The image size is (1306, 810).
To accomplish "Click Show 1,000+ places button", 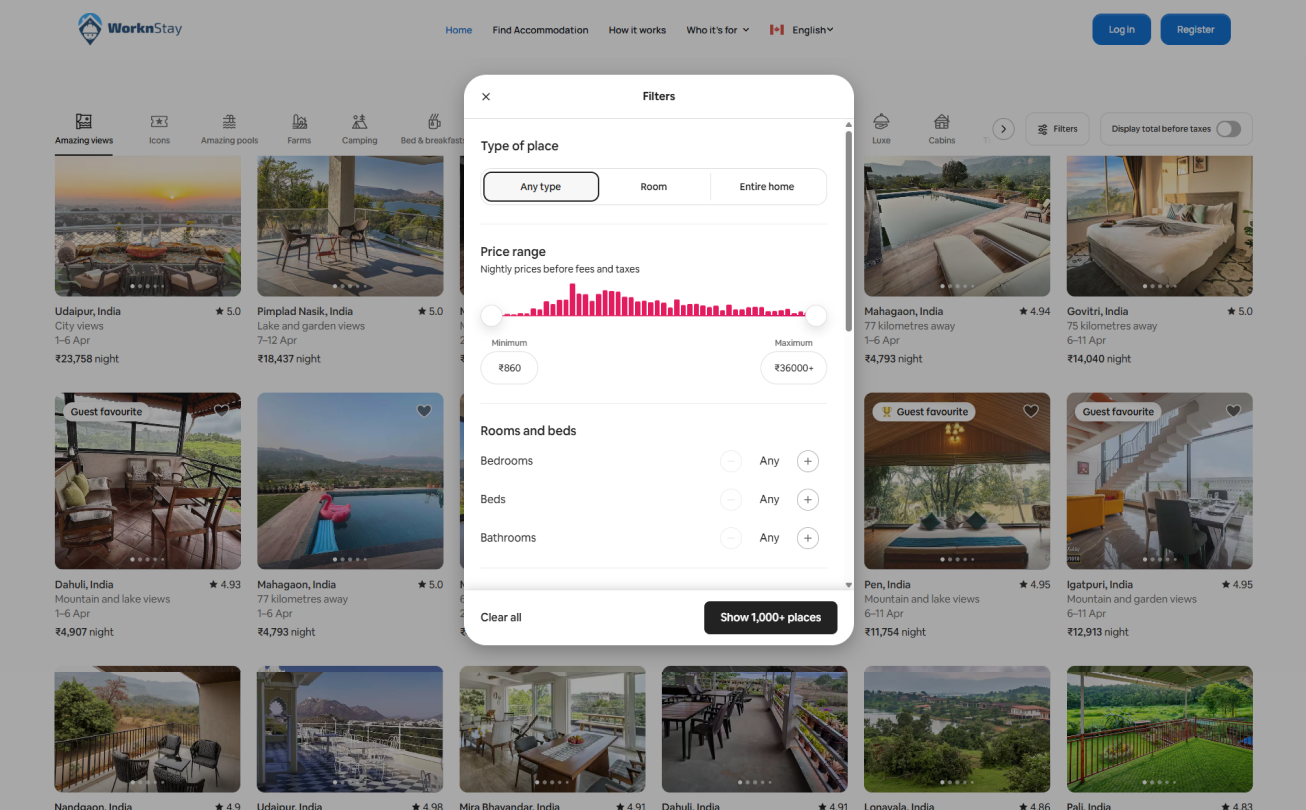I will (770, 618).
